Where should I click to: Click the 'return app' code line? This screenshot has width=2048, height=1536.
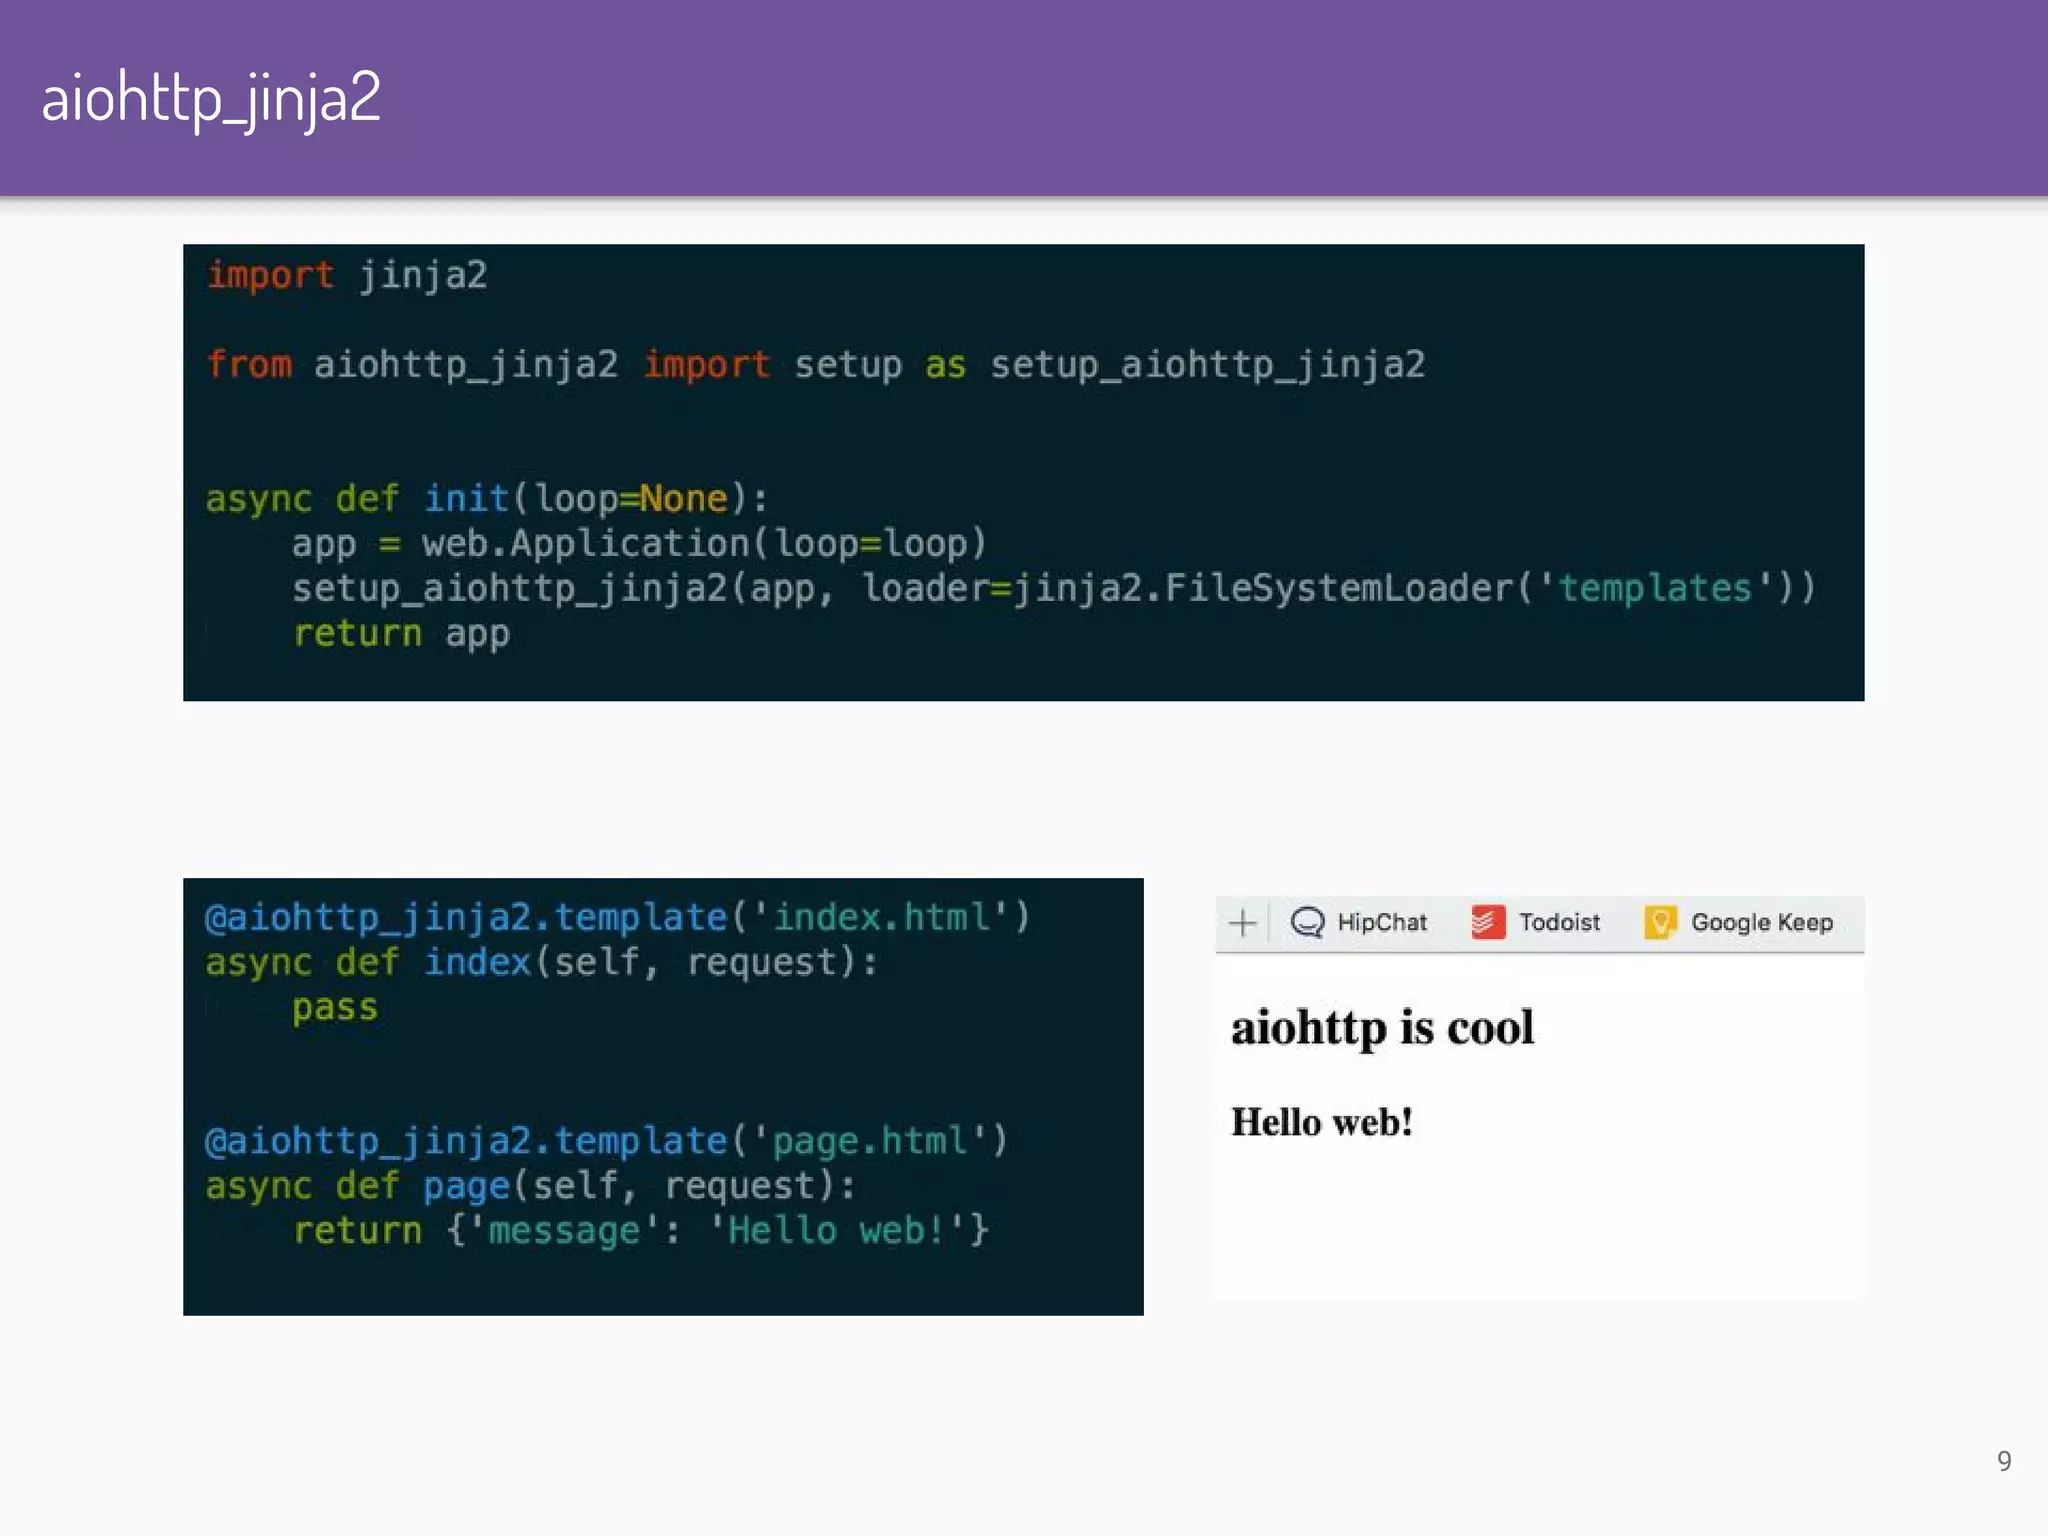401,633
